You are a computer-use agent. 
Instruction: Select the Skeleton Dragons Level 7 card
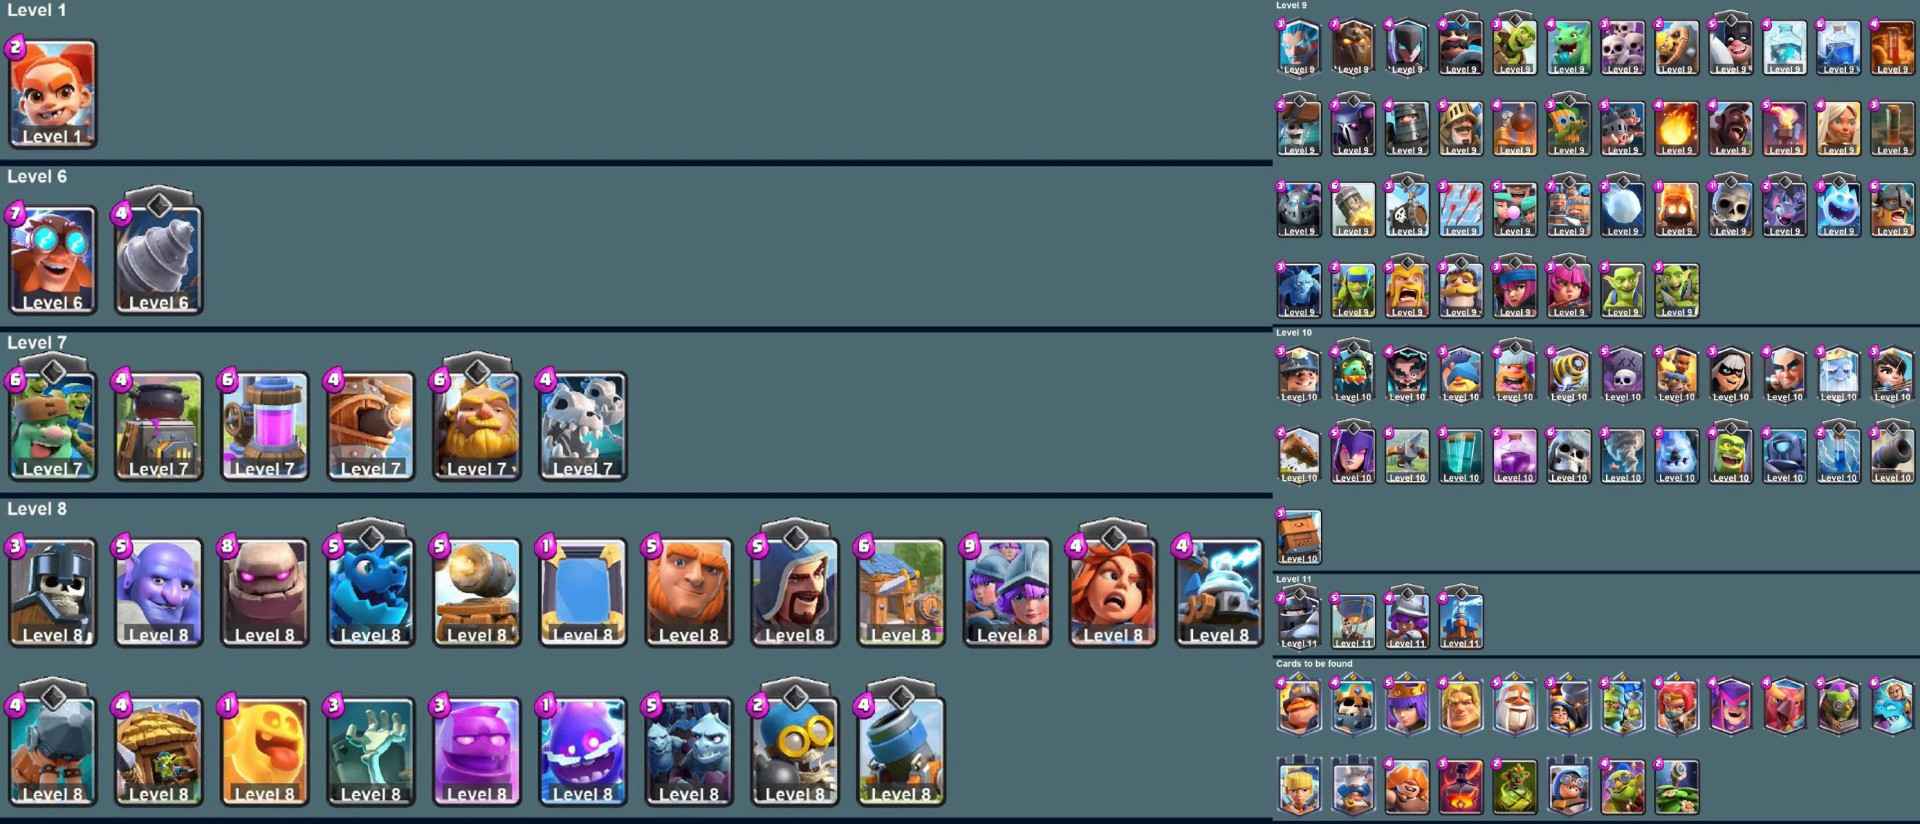point(582,426)
